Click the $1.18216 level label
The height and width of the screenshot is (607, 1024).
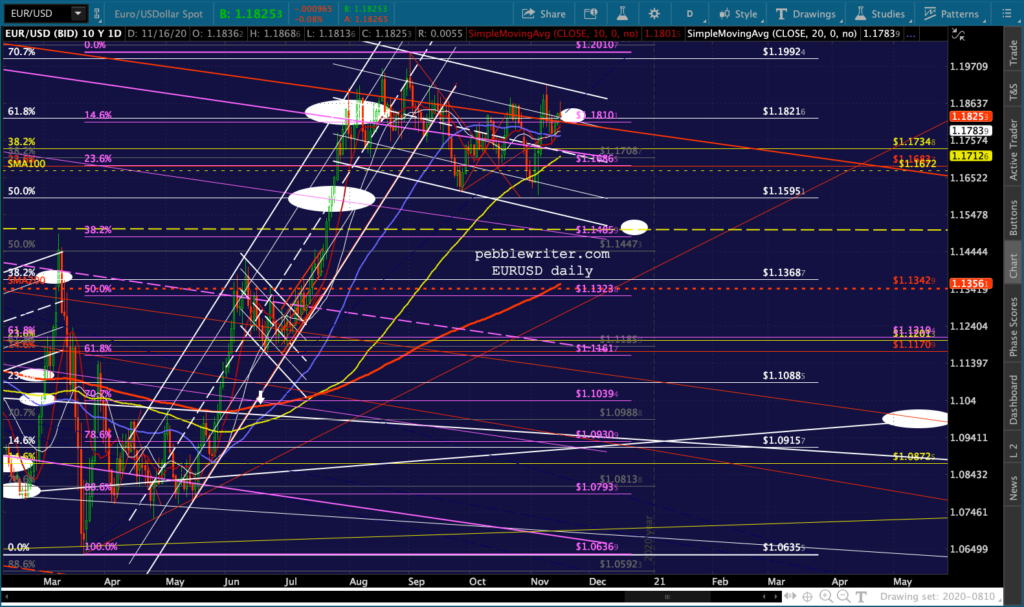784,112
